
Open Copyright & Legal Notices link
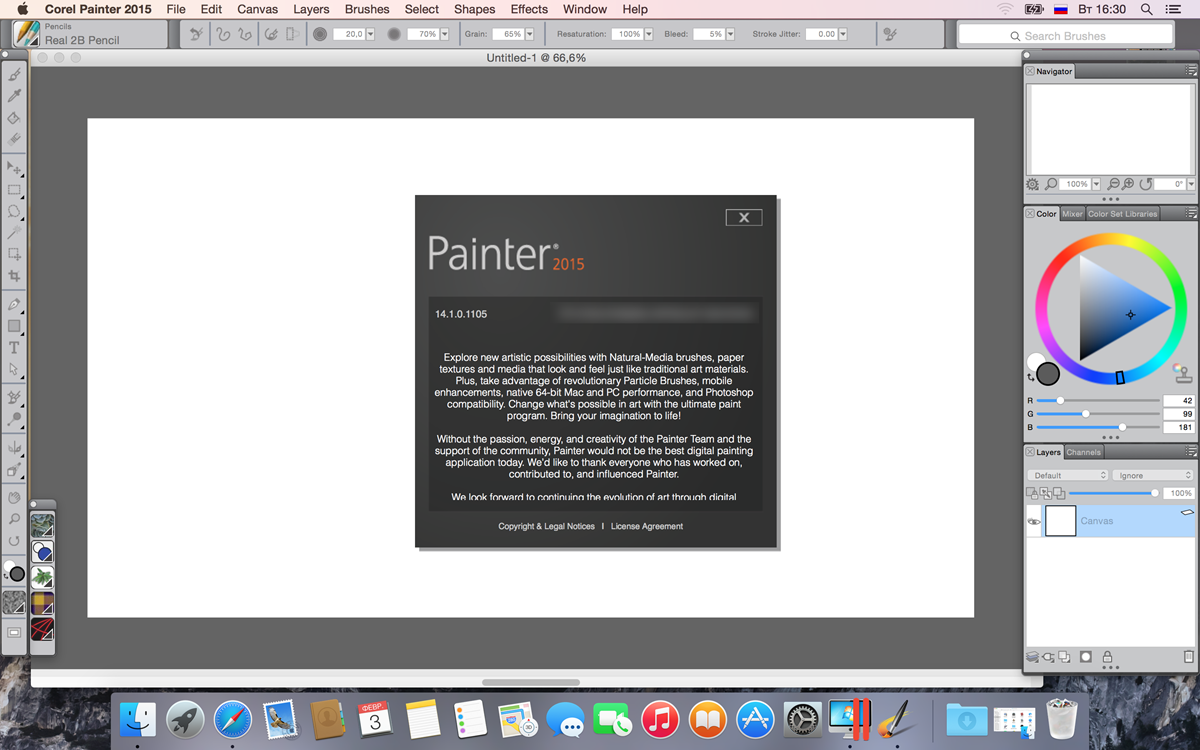pyautogui.click(x=546, y=526)
